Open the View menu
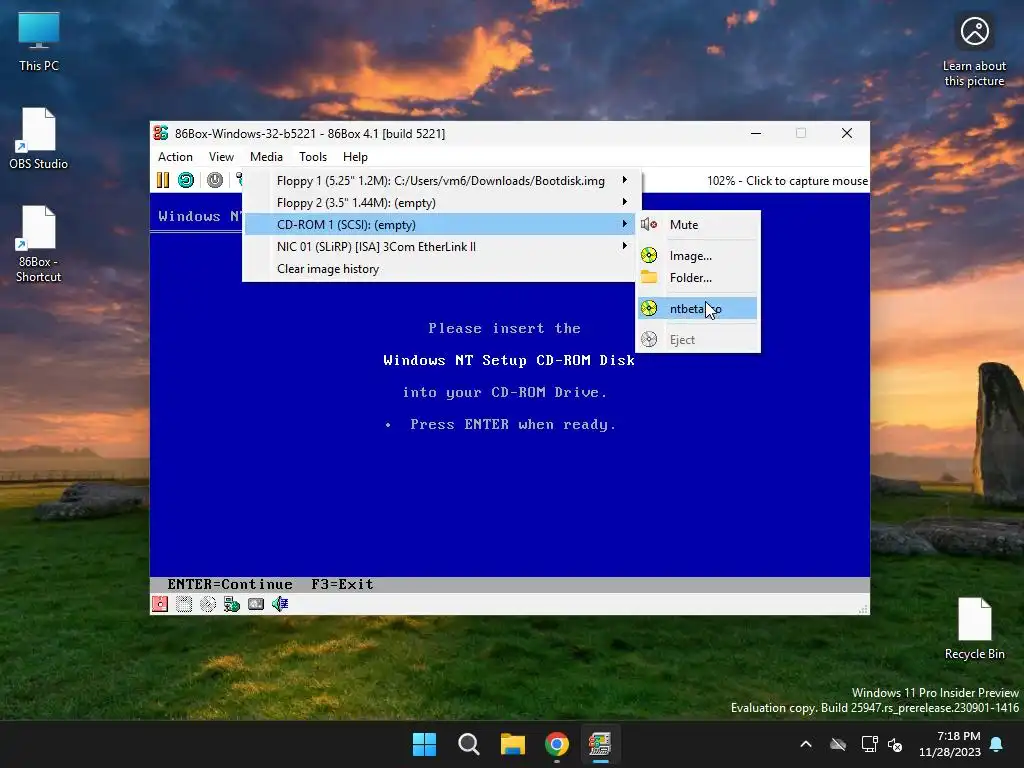The width and height of the screenshot is (1024, 768). (x=221, y=157)
